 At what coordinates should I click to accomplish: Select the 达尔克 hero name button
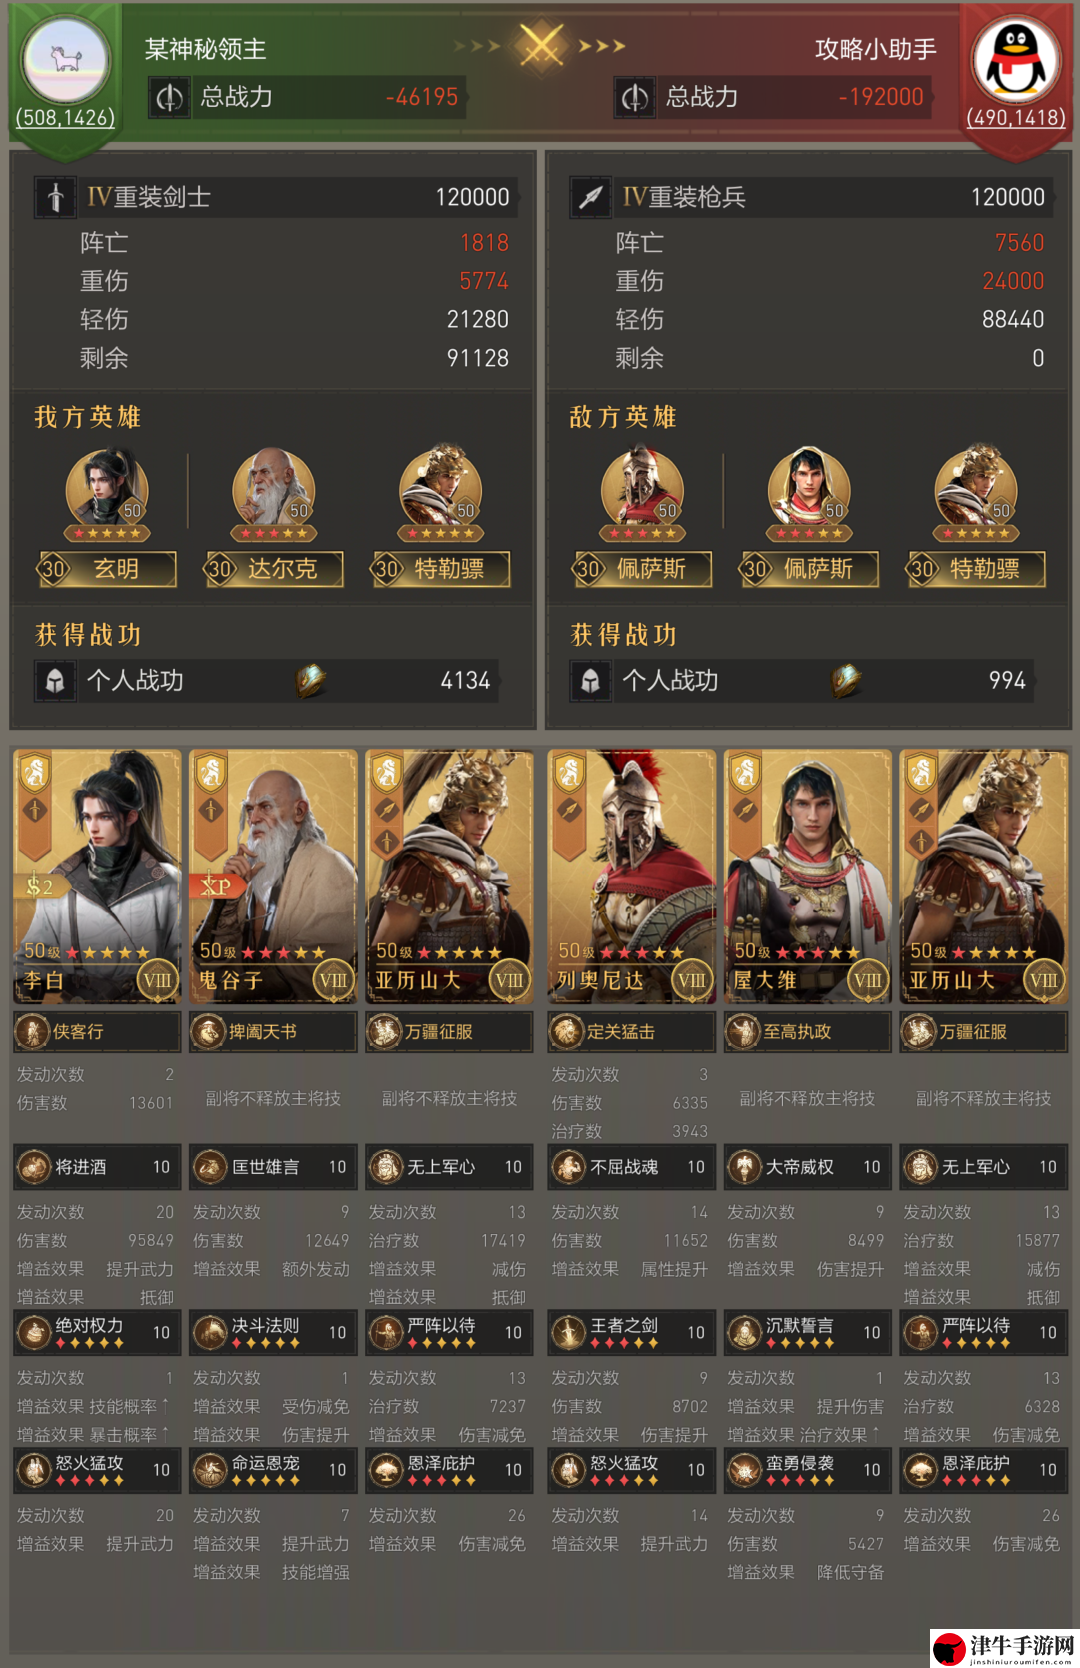(273, 569)
